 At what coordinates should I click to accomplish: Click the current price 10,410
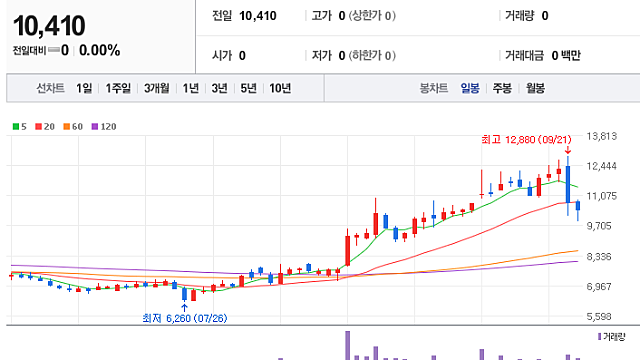click(49, 26)
